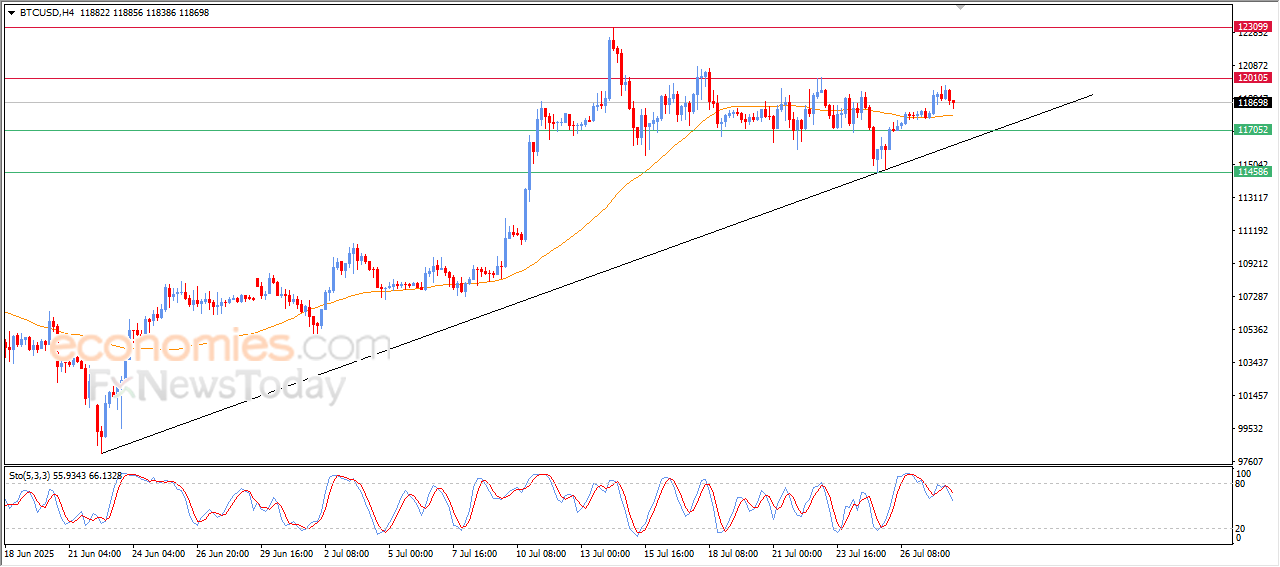Click the 24 Jun 04:00 time label
Screen dimensions: 1280x567
coord(158,552)
